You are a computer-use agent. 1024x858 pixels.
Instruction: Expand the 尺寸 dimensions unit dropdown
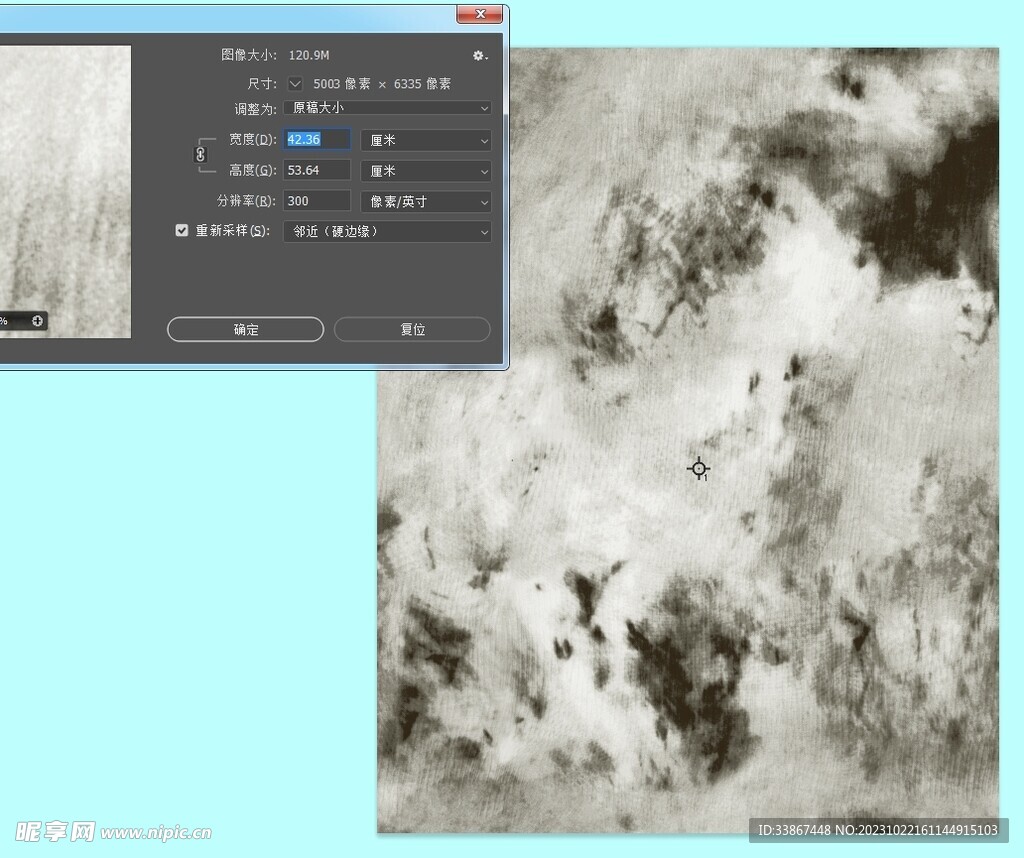click(x=295, y=84)
